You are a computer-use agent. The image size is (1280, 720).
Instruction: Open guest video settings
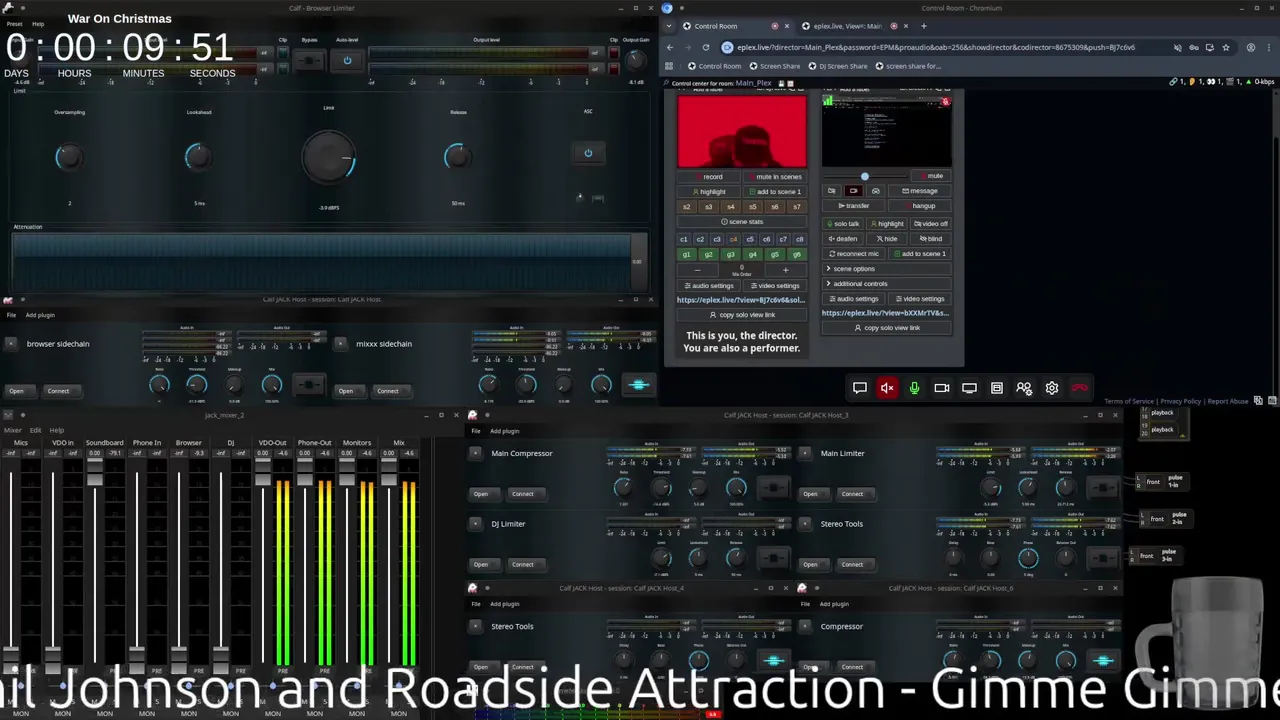pos(920,299)
